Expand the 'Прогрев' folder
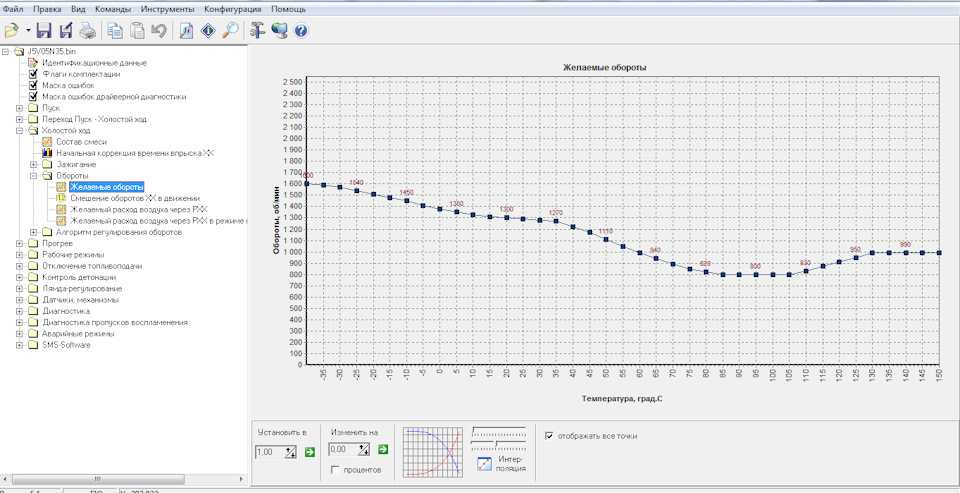 [20, 243]
